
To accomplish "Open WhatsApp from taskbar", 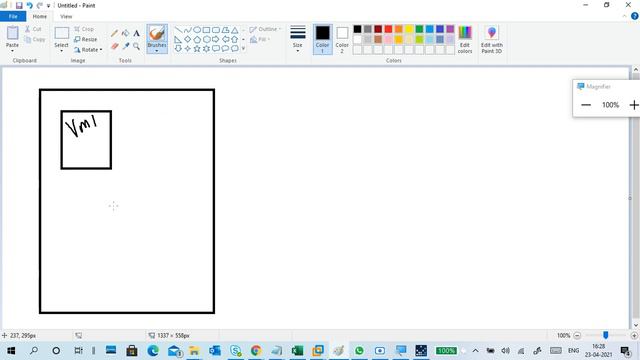I will pos(359,351).
